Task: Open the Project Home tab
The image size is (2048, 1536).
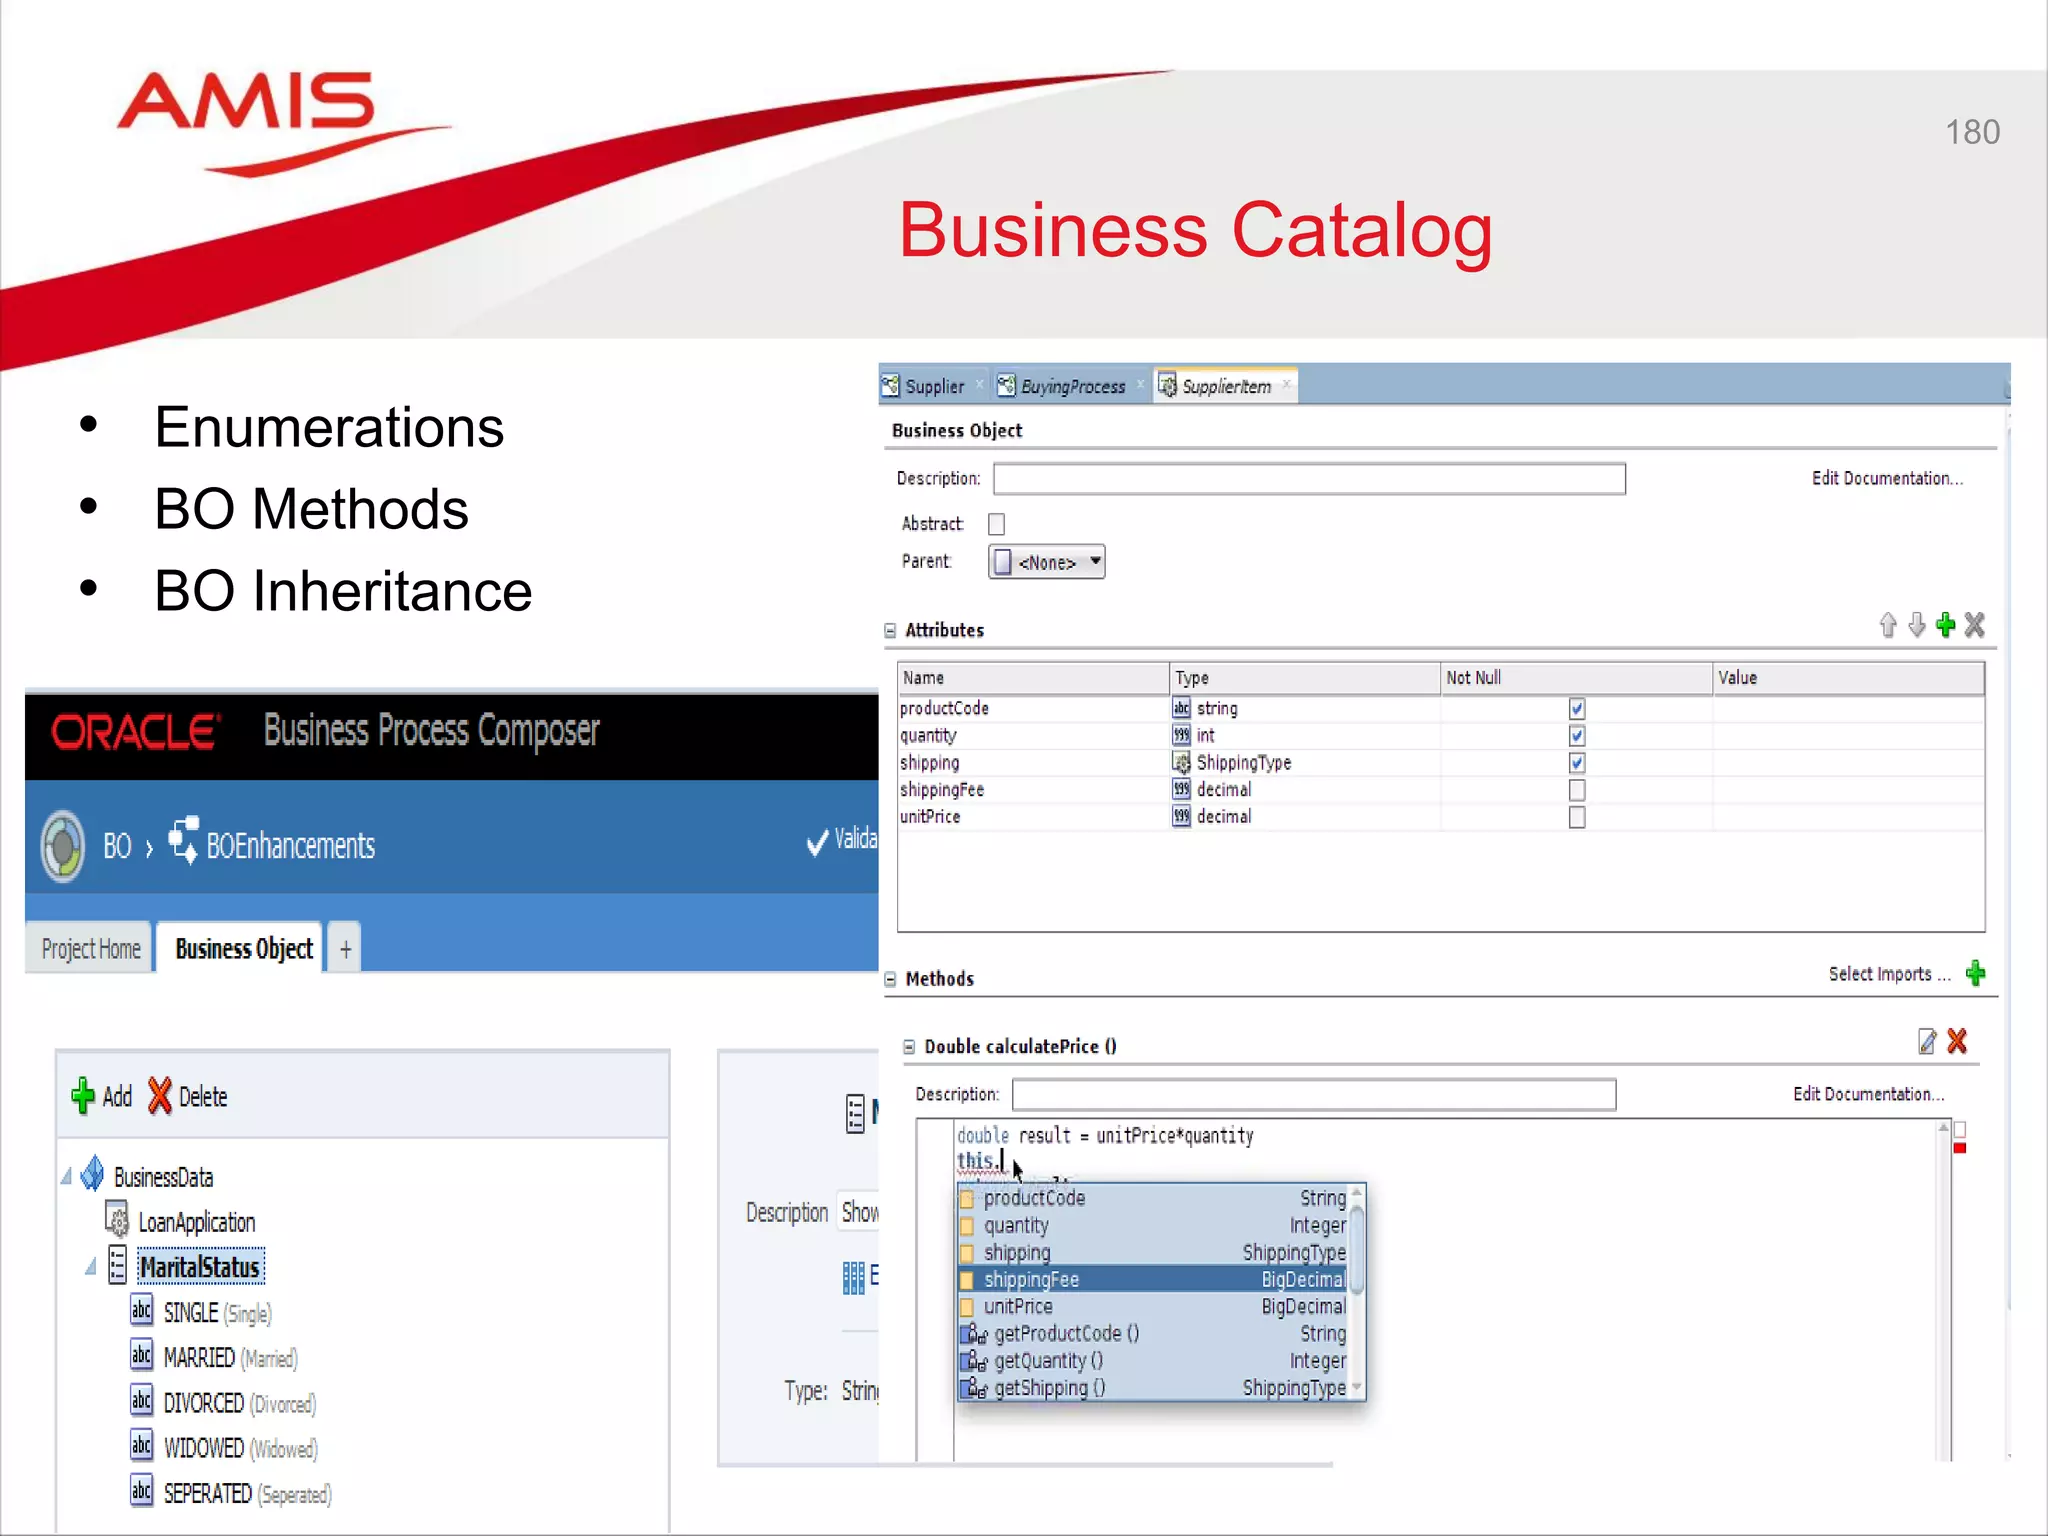Action: point(90,948)
